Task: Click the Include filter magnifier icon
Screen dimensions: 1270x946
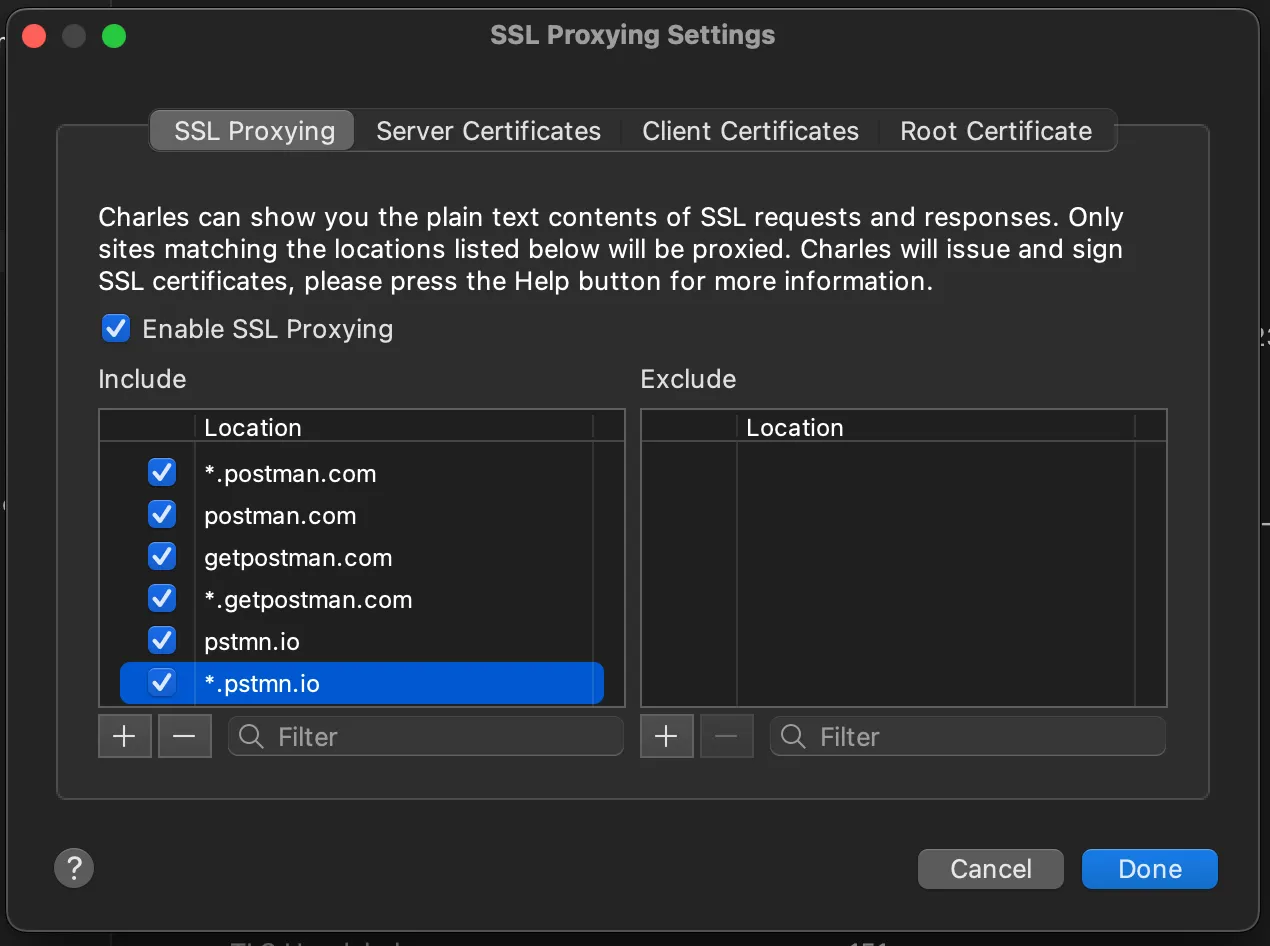Action: pos(253,737)
